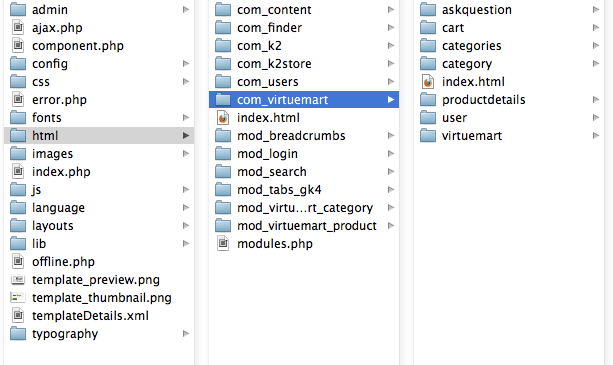Open the categories folder
This screenshot has width=613, height=365.
[x=509, y=46]
